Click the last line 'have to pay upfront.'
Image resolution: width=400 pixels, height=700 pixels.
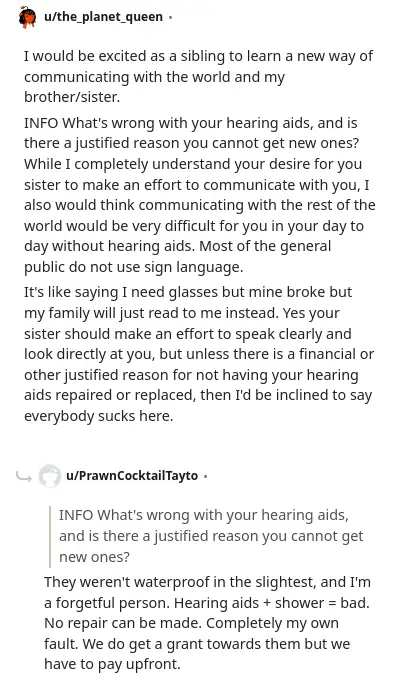tap(112, 664)
